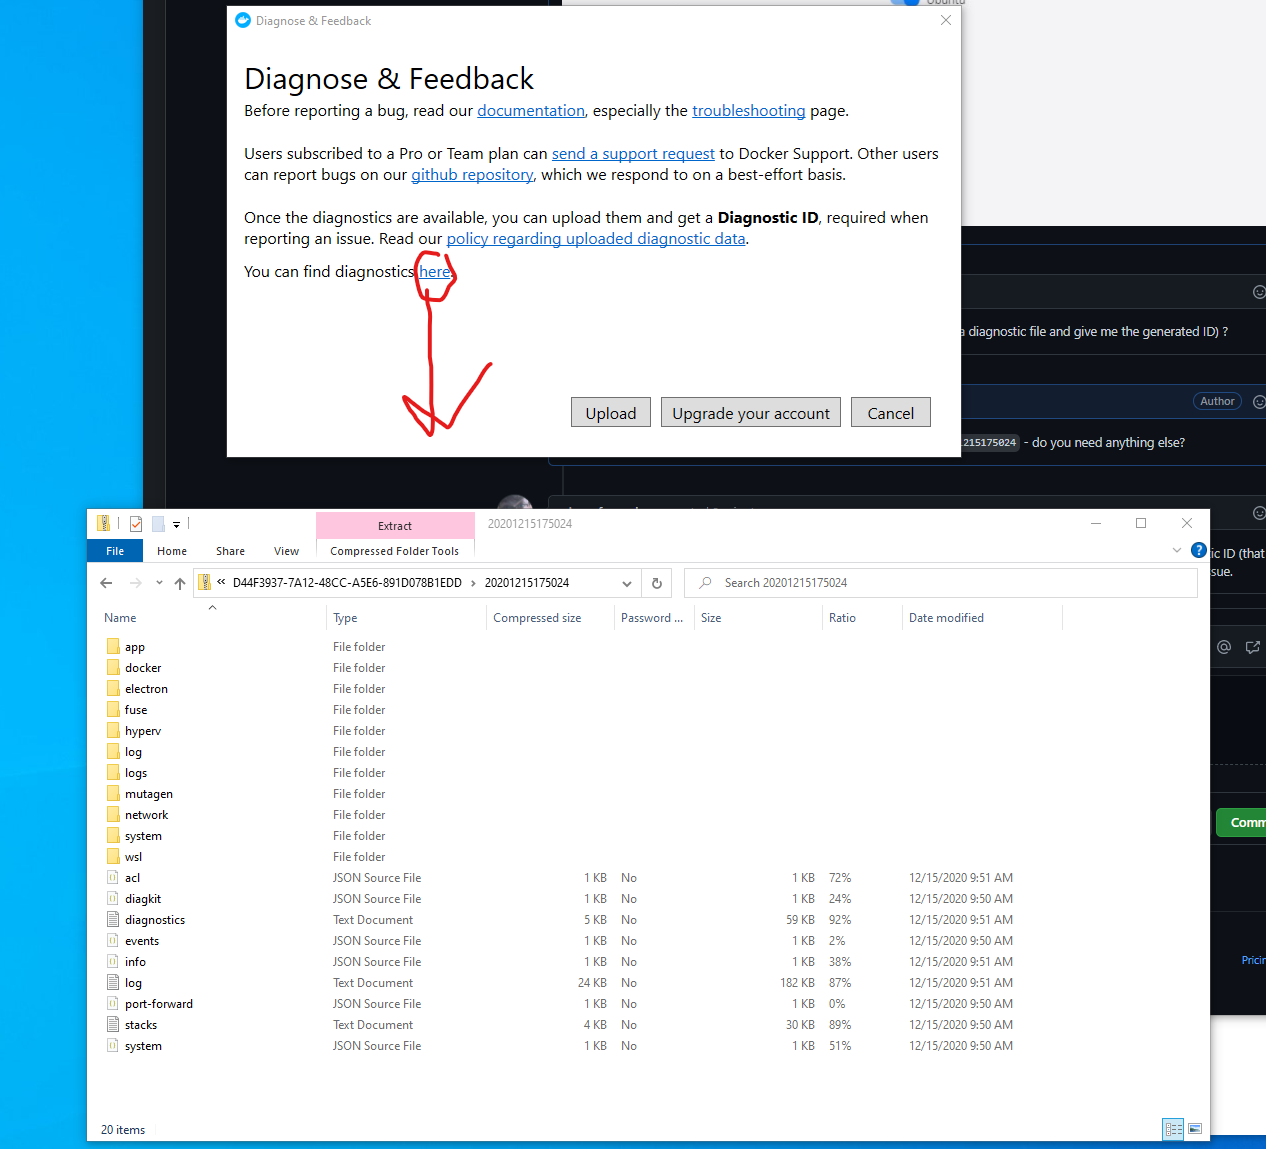
Task: Go up one folder level
Action: click(180, 582)
